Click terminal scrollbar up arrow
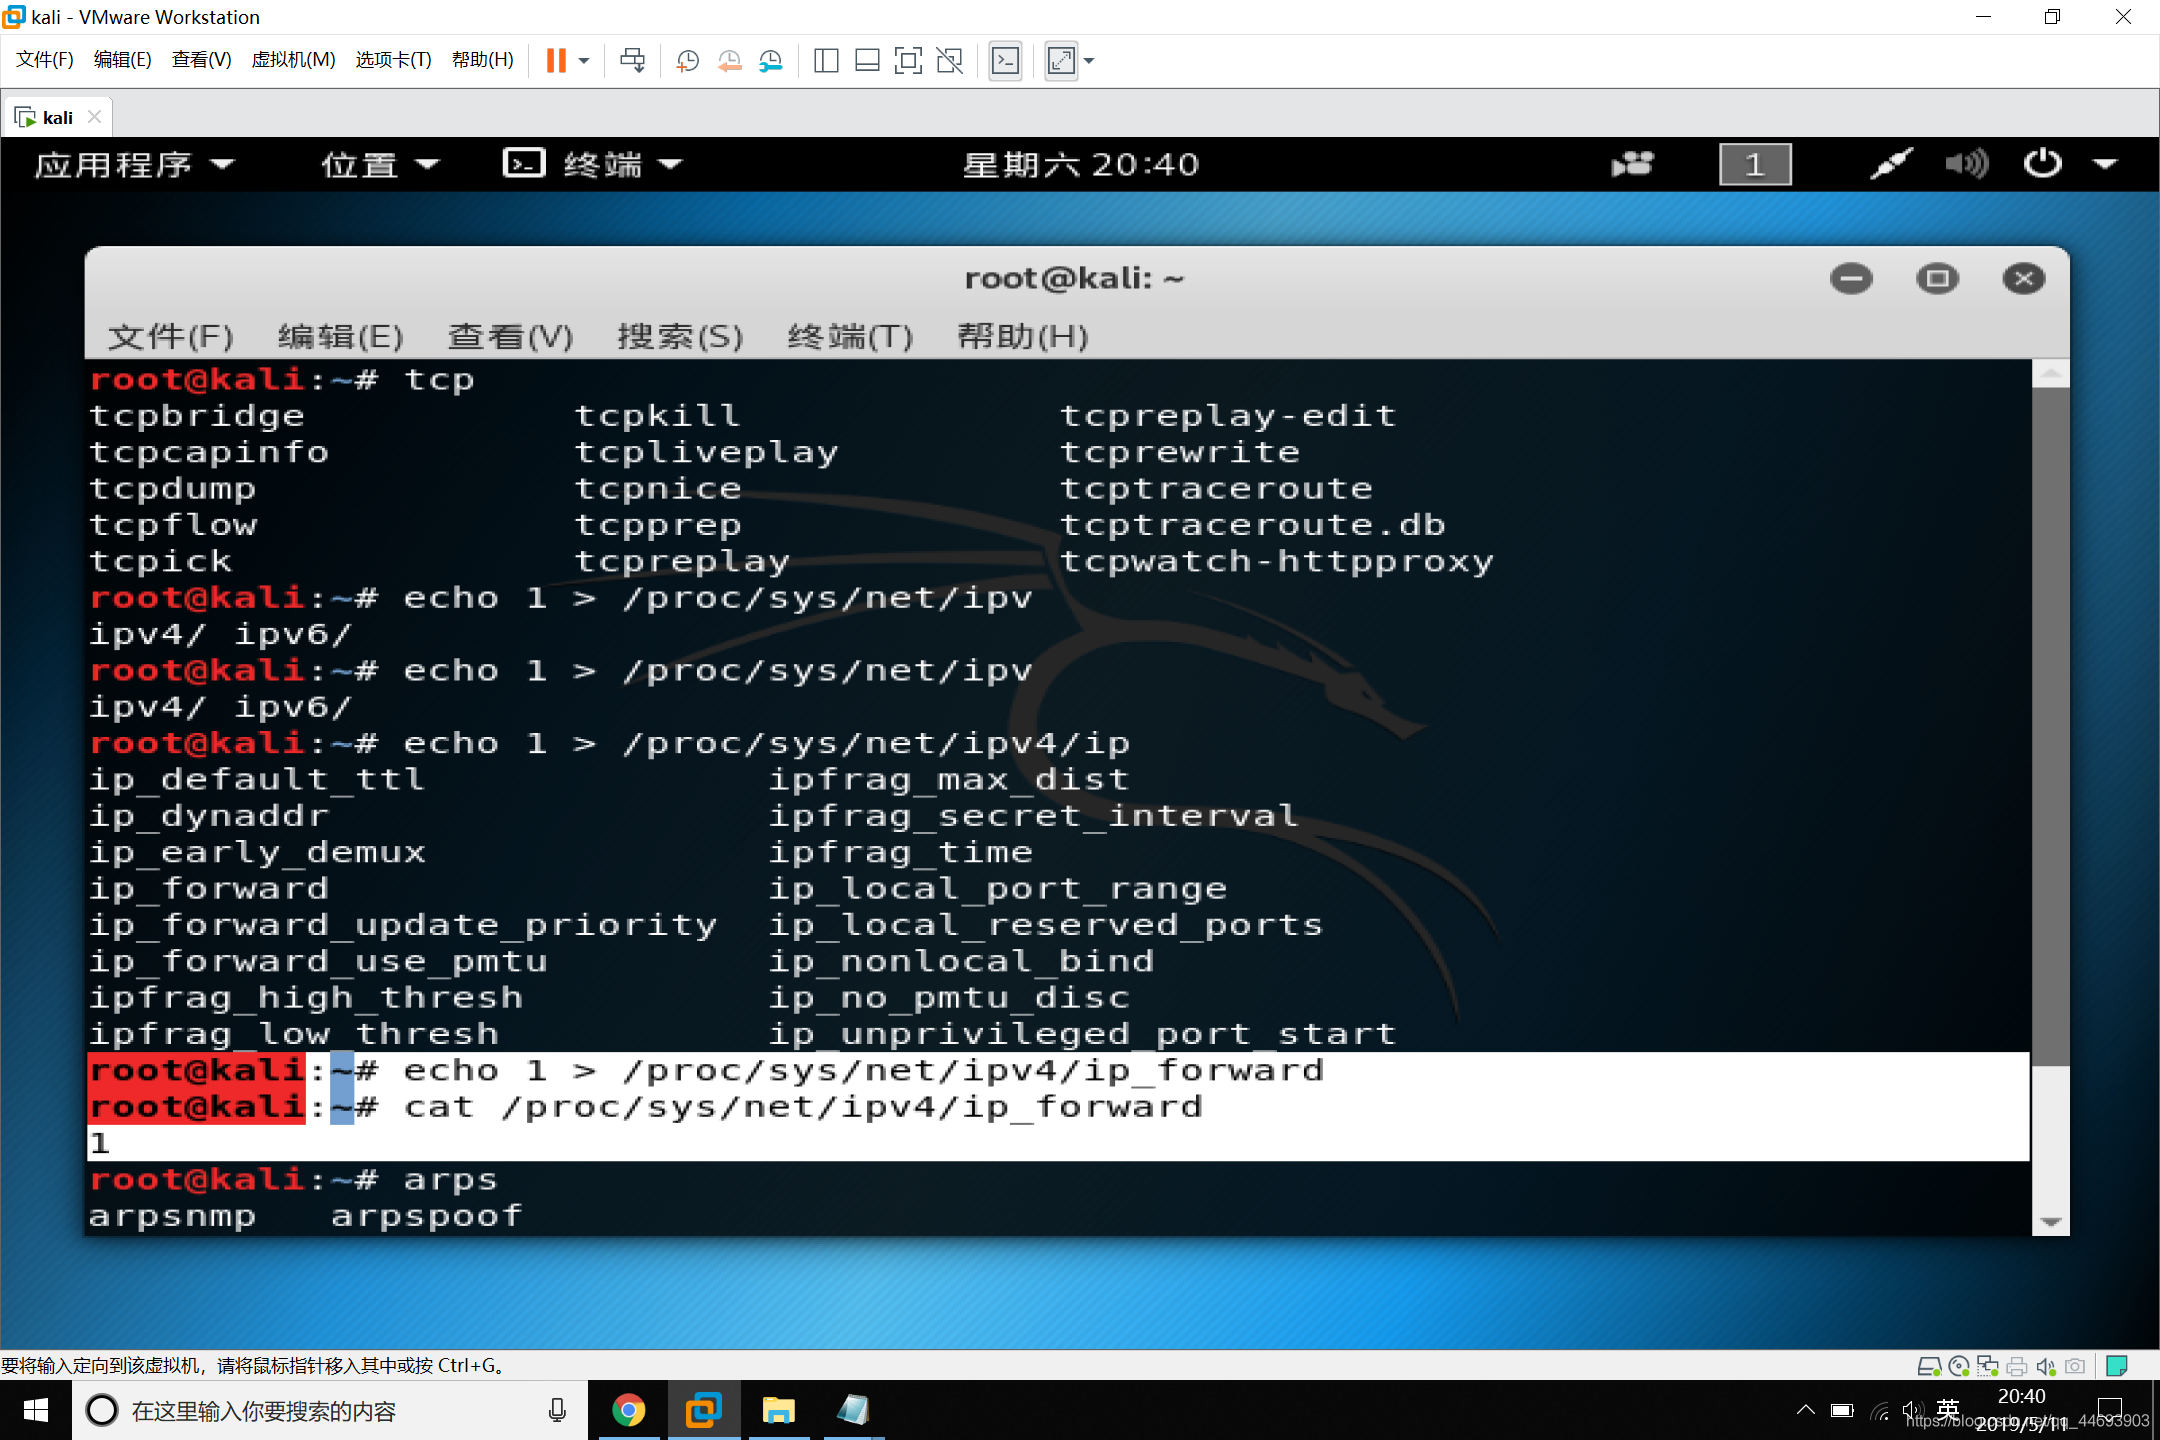 click(2050, 373)
